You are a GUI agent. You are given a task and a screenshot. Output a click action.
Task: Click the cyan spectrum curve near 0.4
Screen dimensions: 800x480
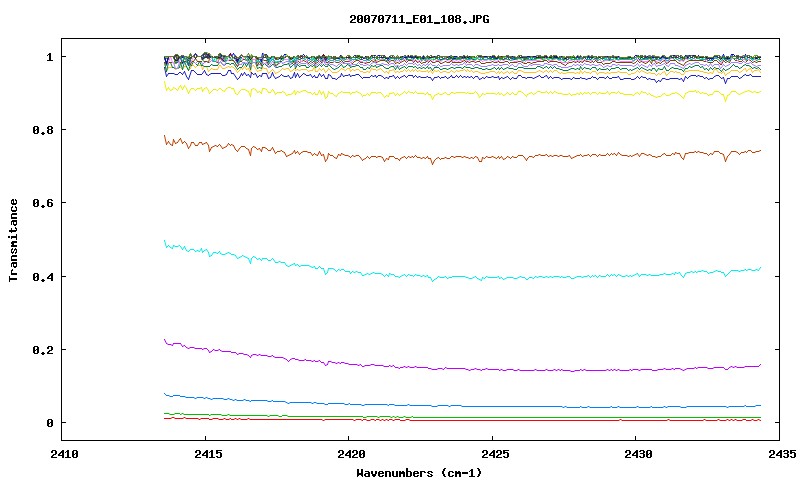point(462,277)
